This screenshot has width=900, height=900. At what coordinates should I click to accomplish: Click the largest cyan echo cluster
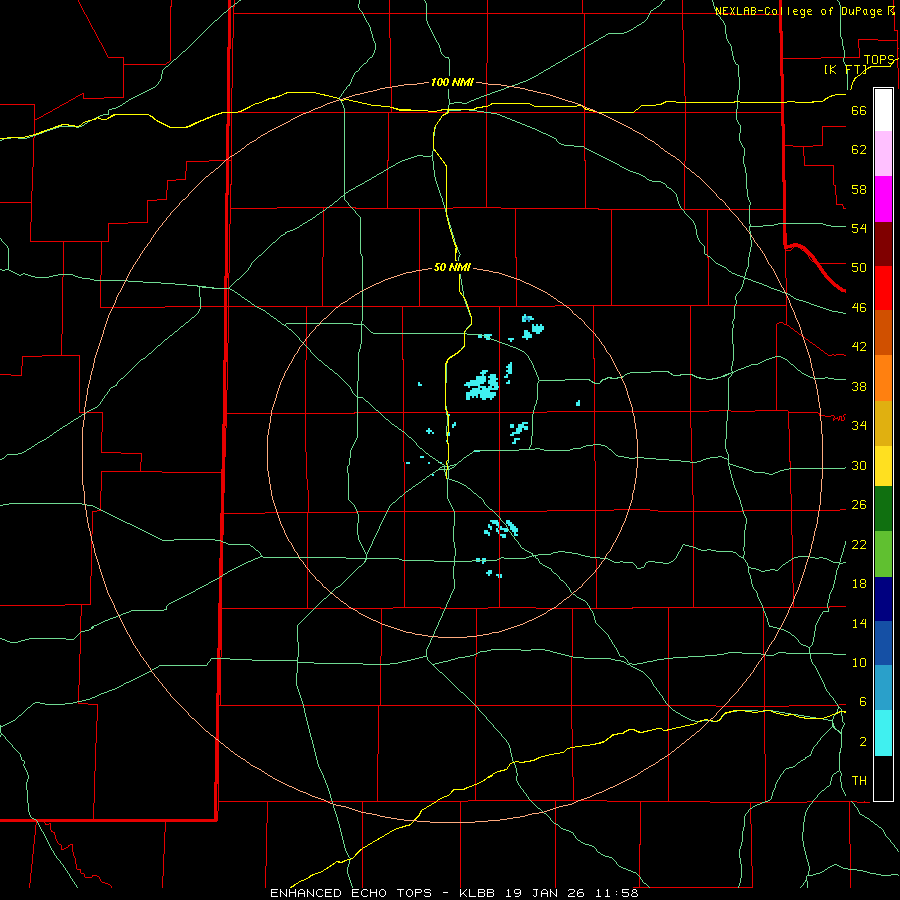[482, 385]
